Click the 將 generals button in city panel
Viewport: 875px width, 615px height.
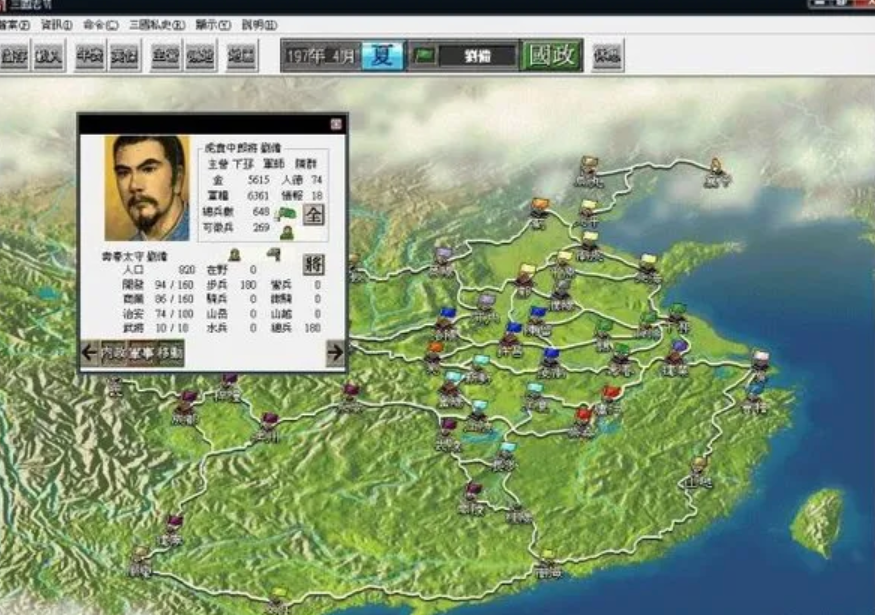(x=313, y=264)
